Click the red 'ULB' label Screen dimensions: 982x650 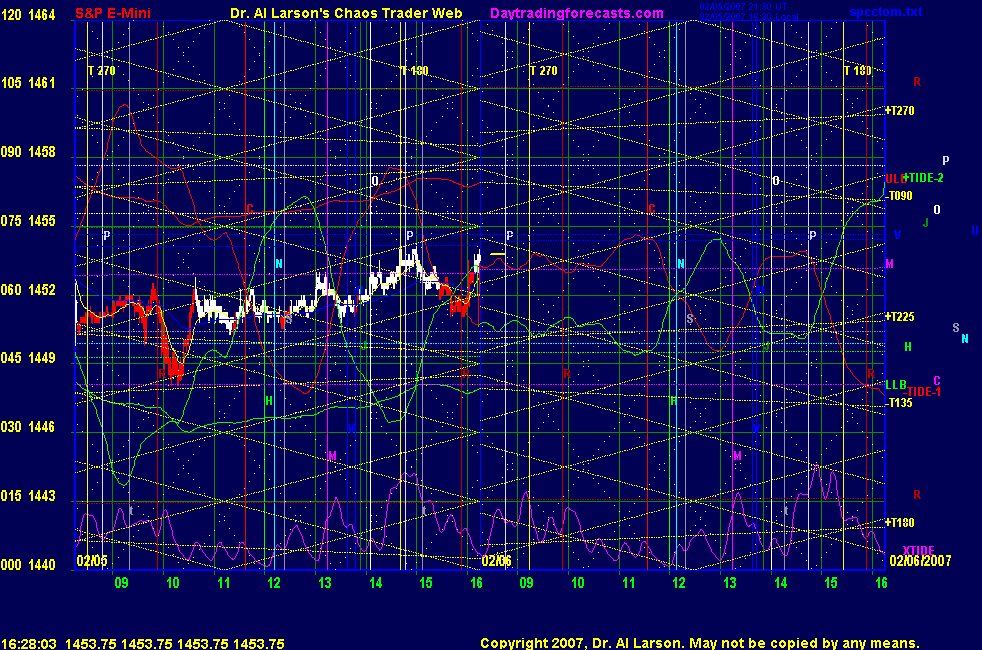[x=895, y=179]
